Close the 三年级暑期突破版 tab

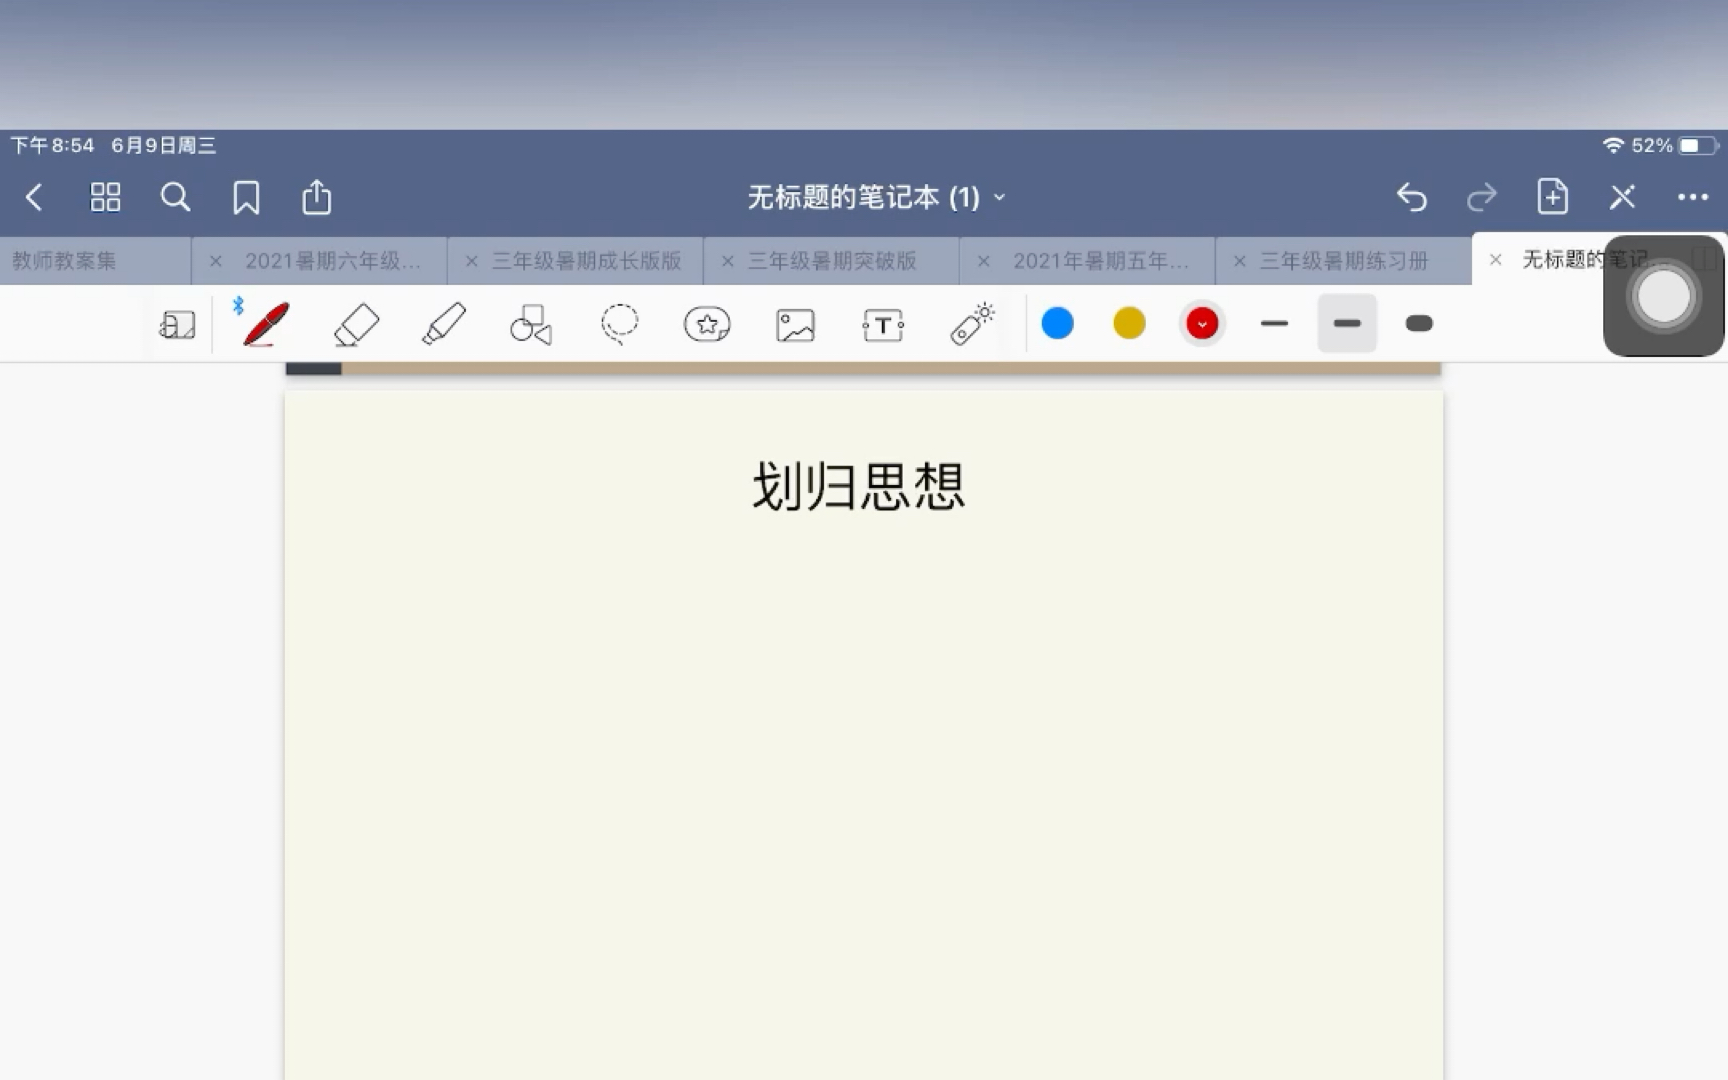tap(727, 261)
